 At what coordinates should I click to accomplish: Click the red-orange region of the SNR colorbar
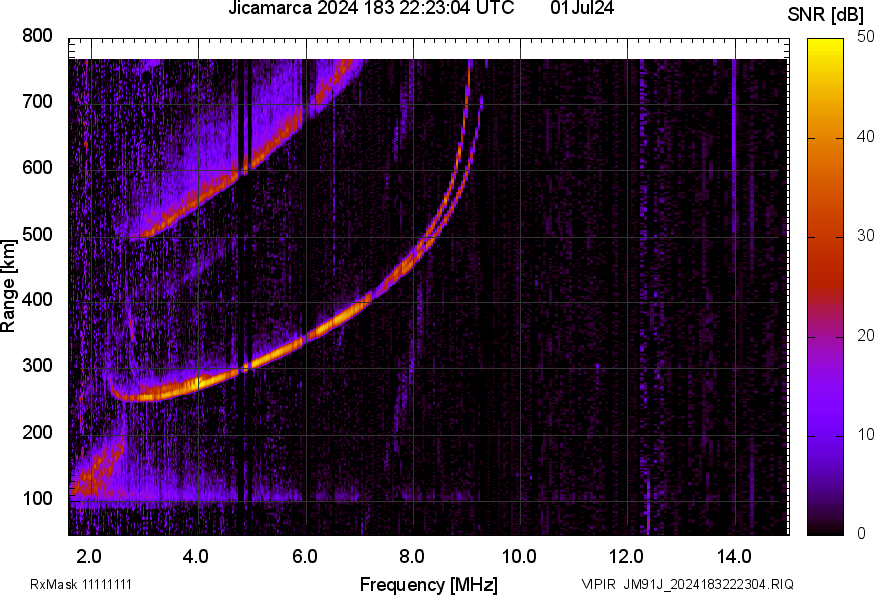pyautogui.click(x=826, y=245)
